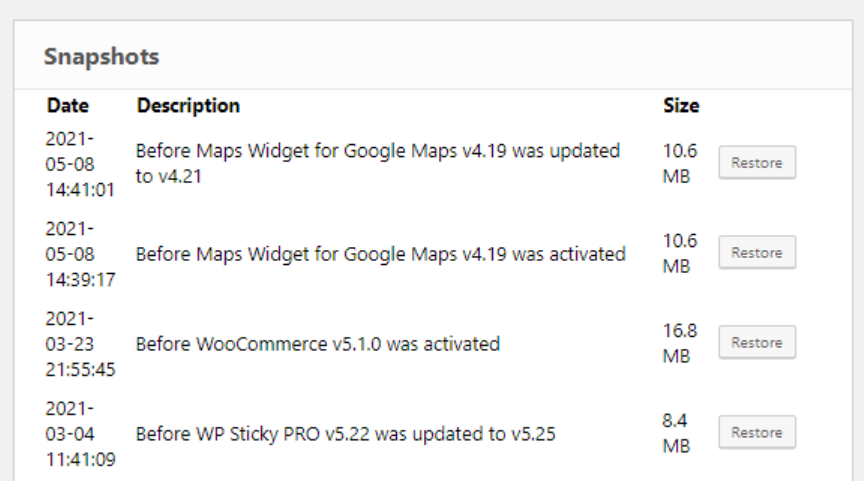864x481 pixels.
Task: Restore the Maps Widget v4.19 activated snapshot
Action: tap(757, 253)
